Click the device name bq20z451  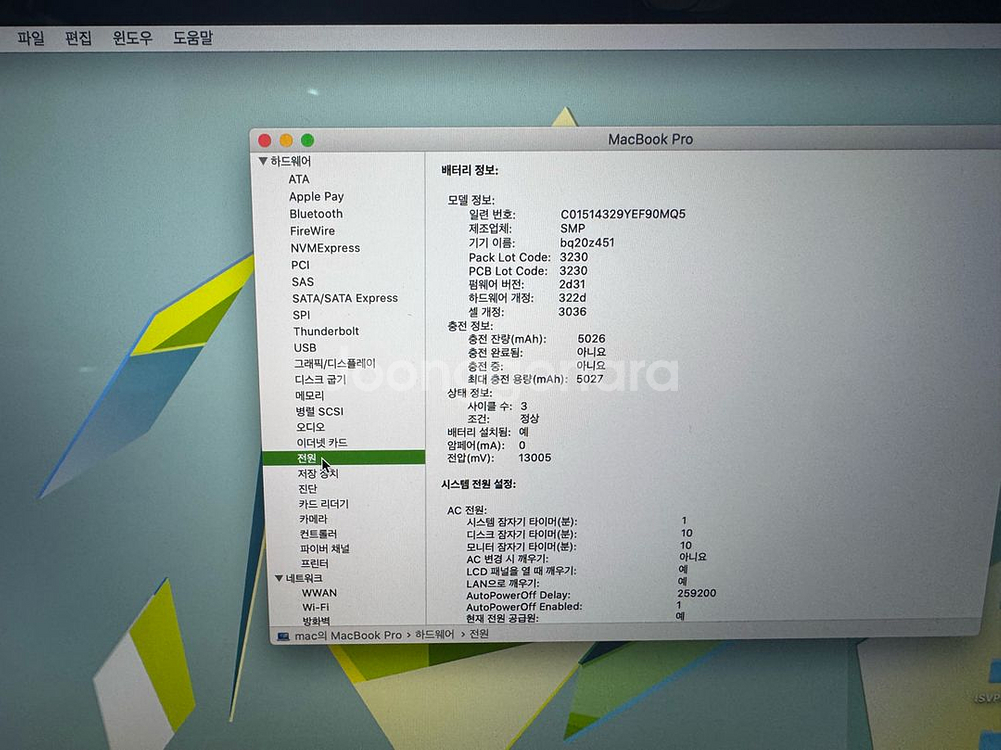point(587,243)
